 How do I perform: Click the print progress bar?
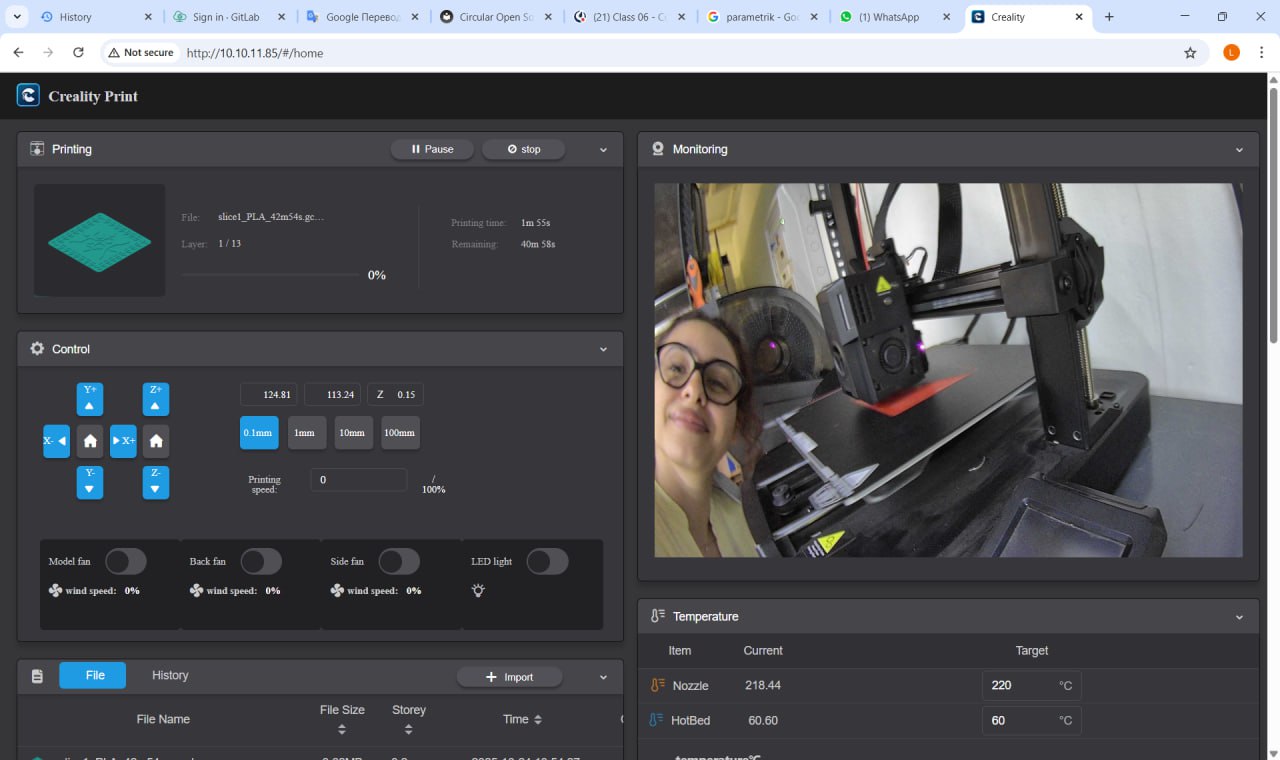coord(270,274)
